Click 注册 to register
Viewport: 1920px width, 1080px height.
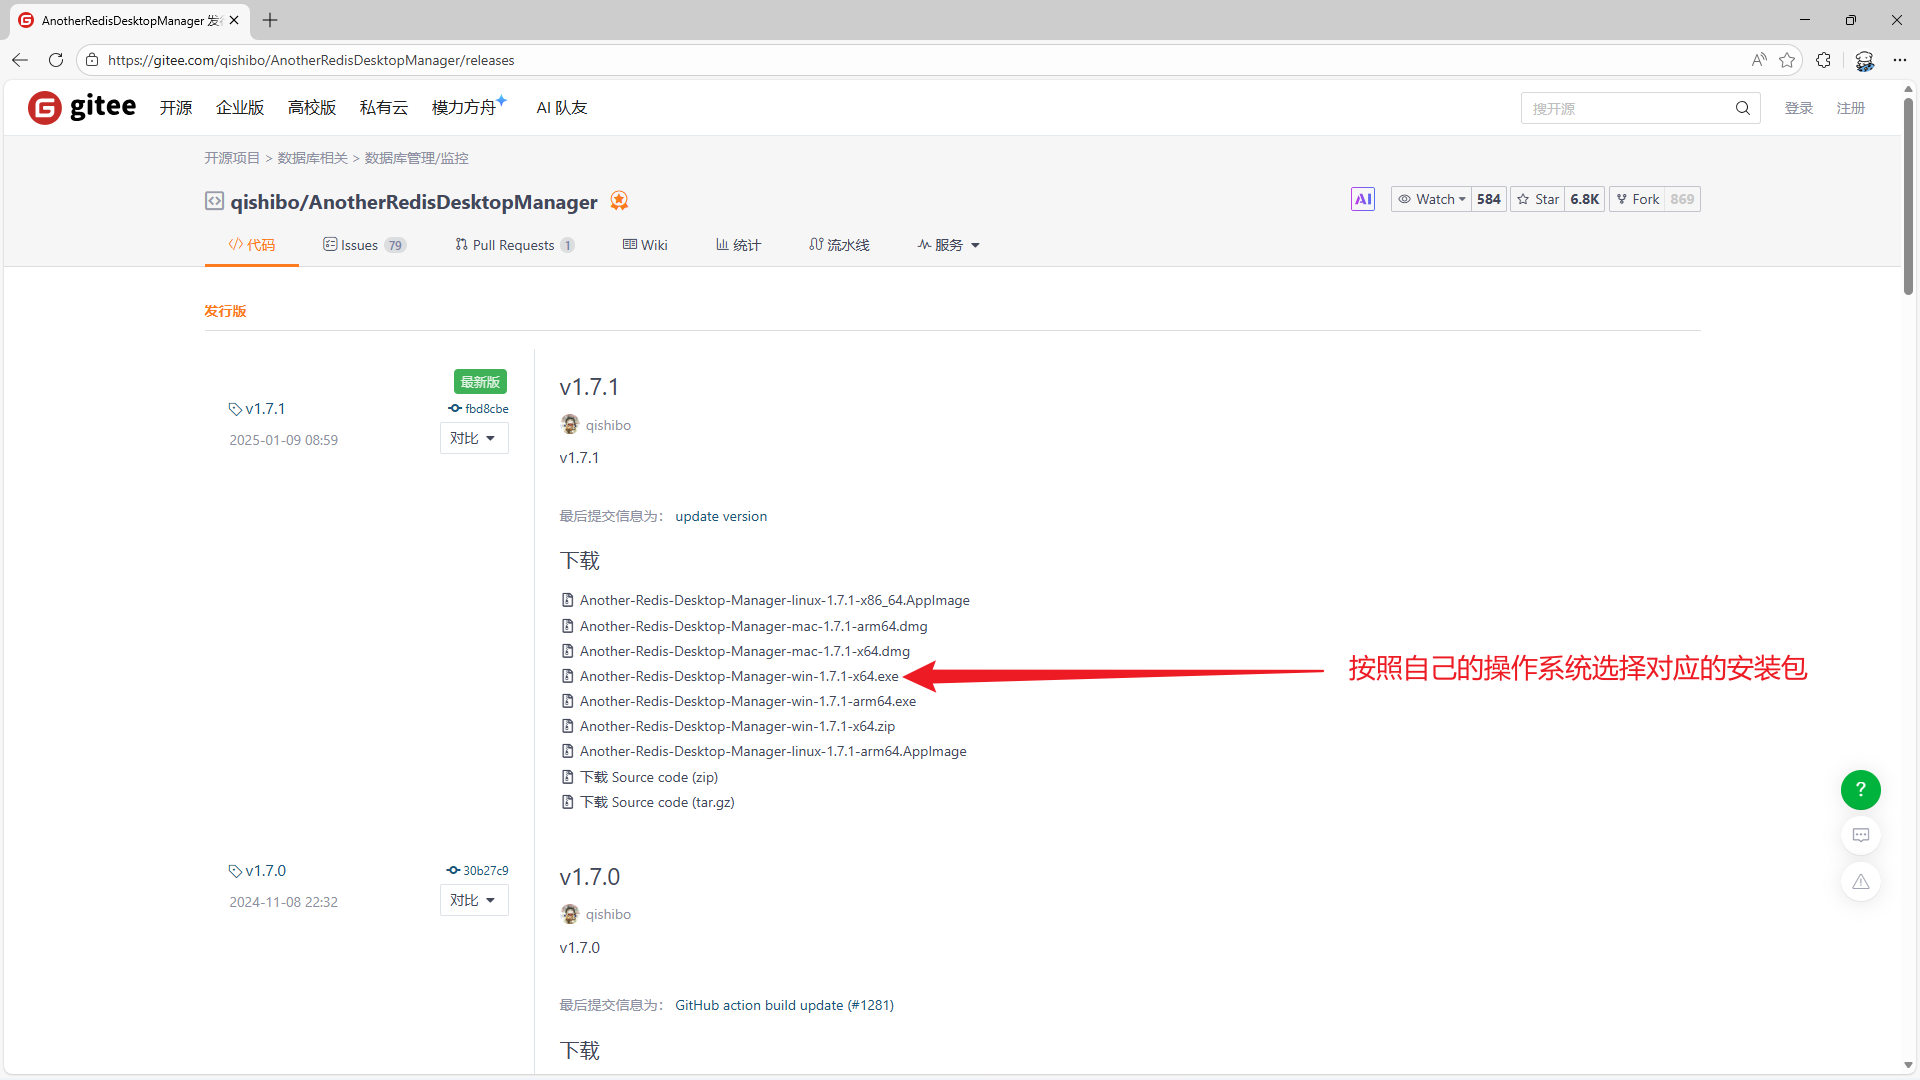pos(1851,108)
